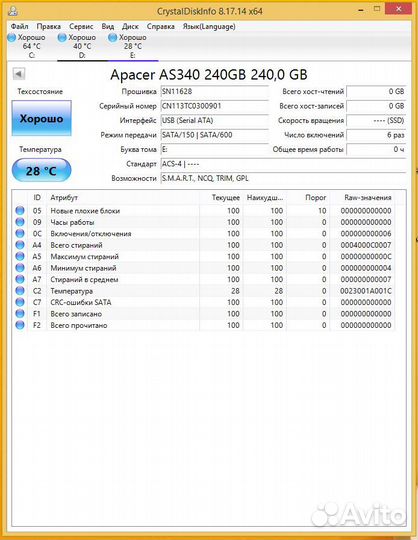Click status orb for A5 Максимум стираний
Image resolution: width=418 pixels, height=540 pixels.
click(20, 257)
